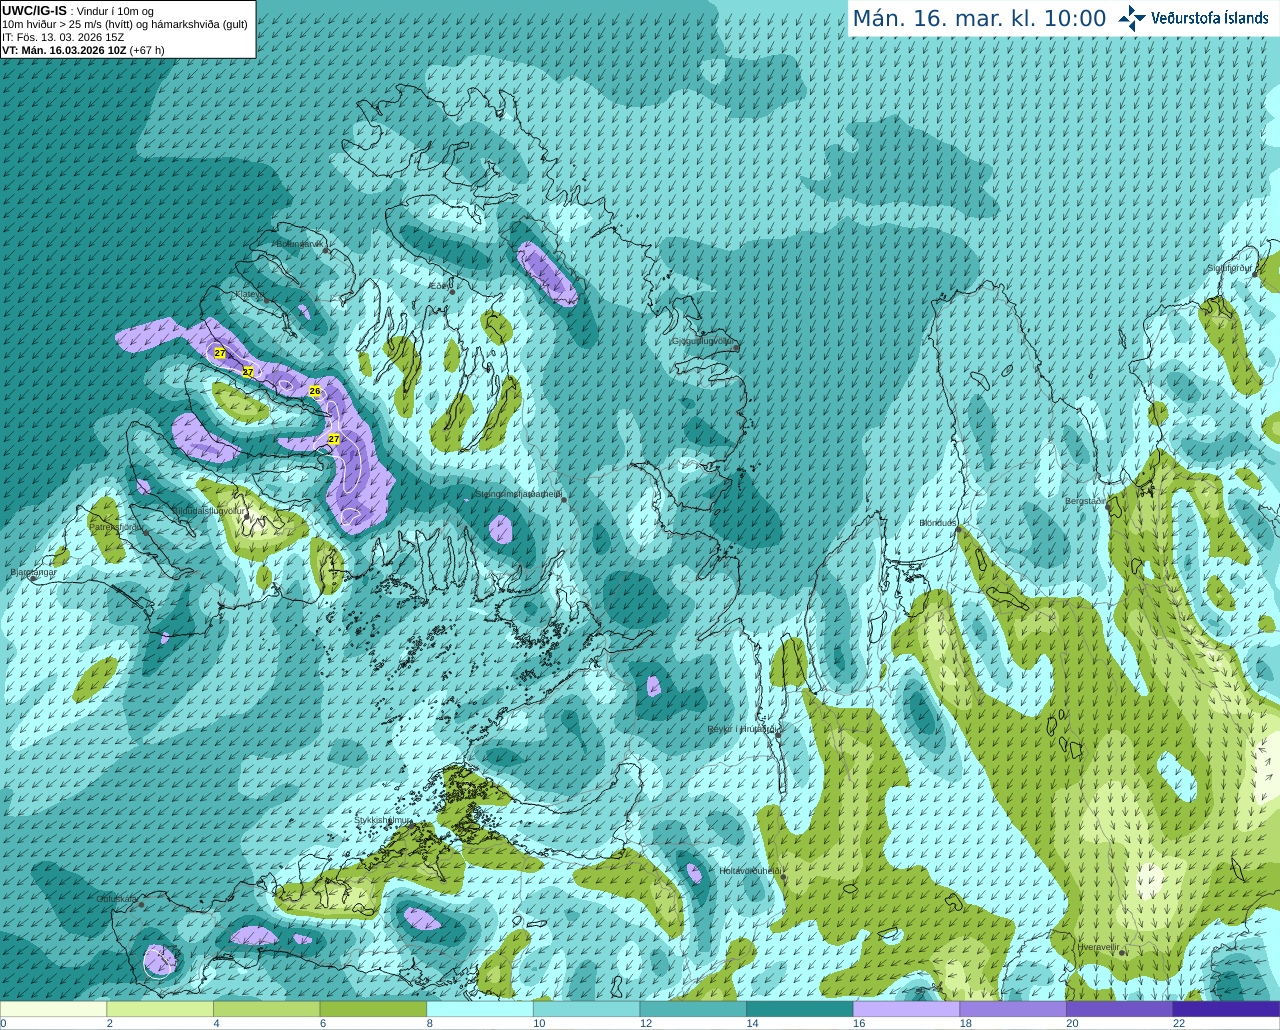Screen dimensions: 1280x1030
Task: Click the Veðurstofa Íslands wordmark text
Action: (1210, 18)
